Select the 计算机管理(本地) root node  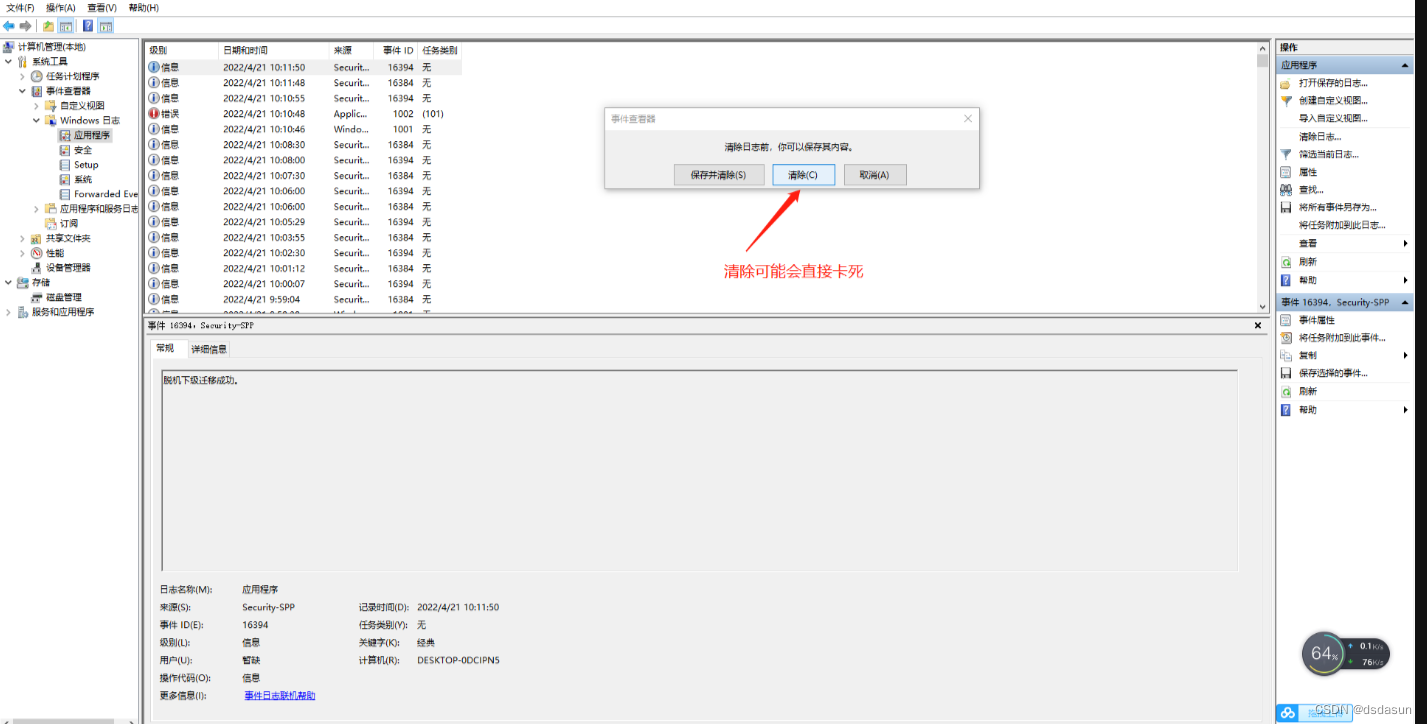51,47
